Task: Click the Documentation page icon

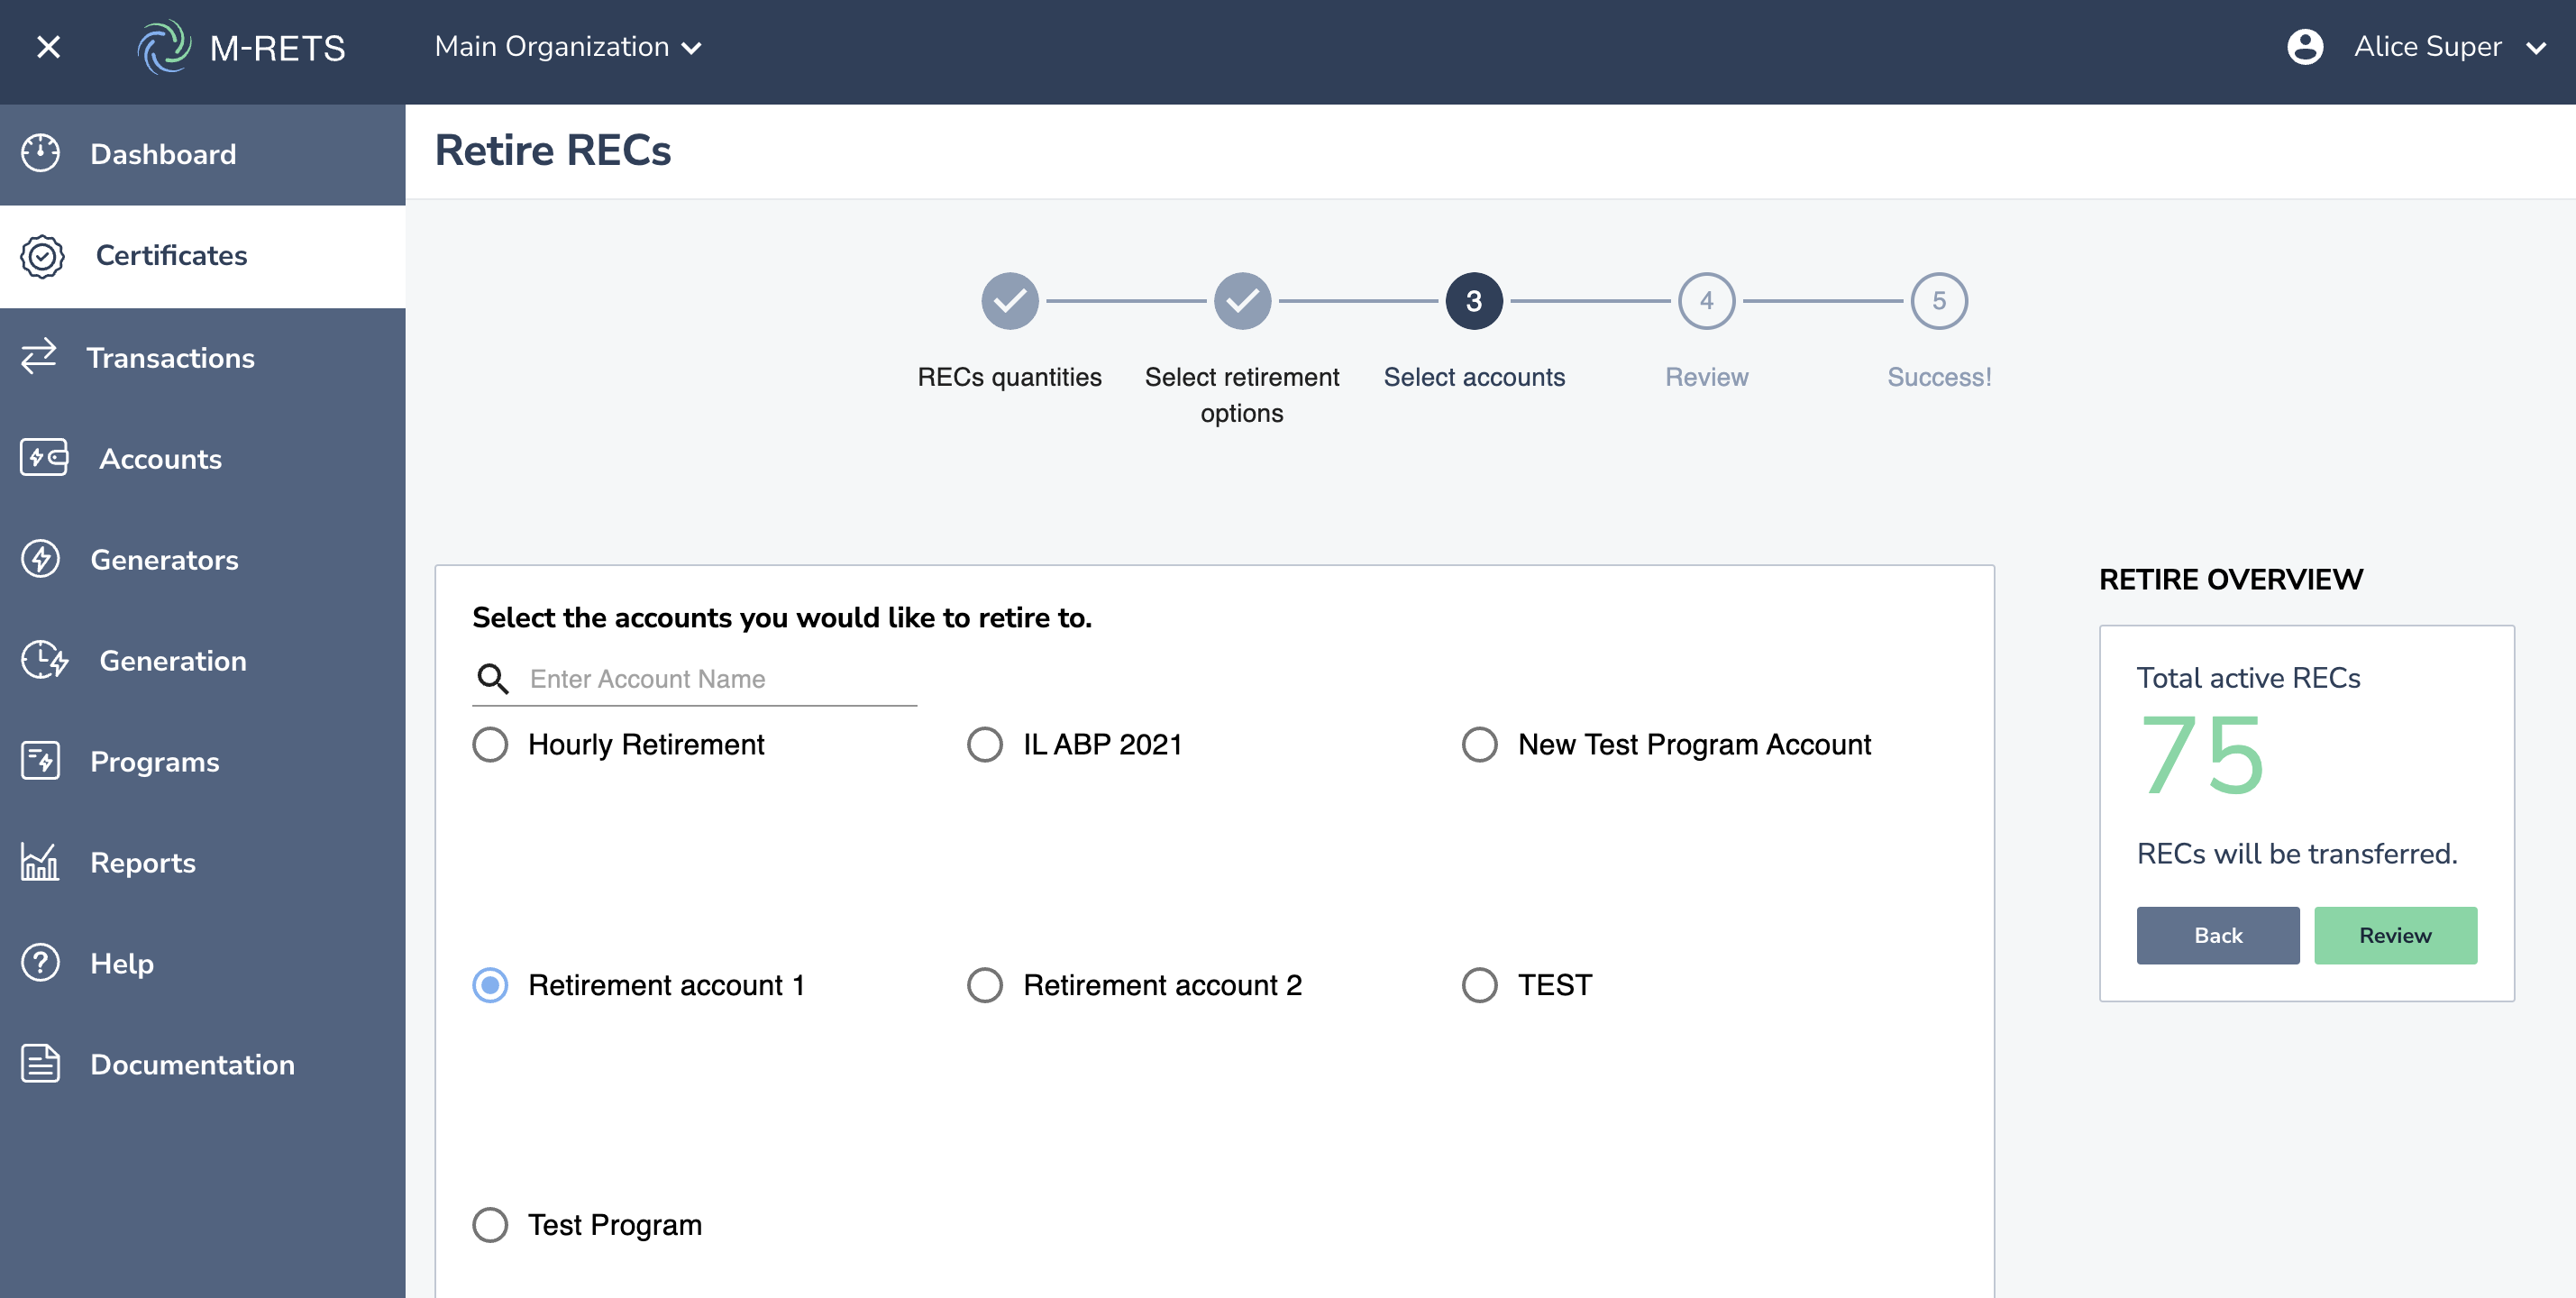Action: click(41, 1064)
